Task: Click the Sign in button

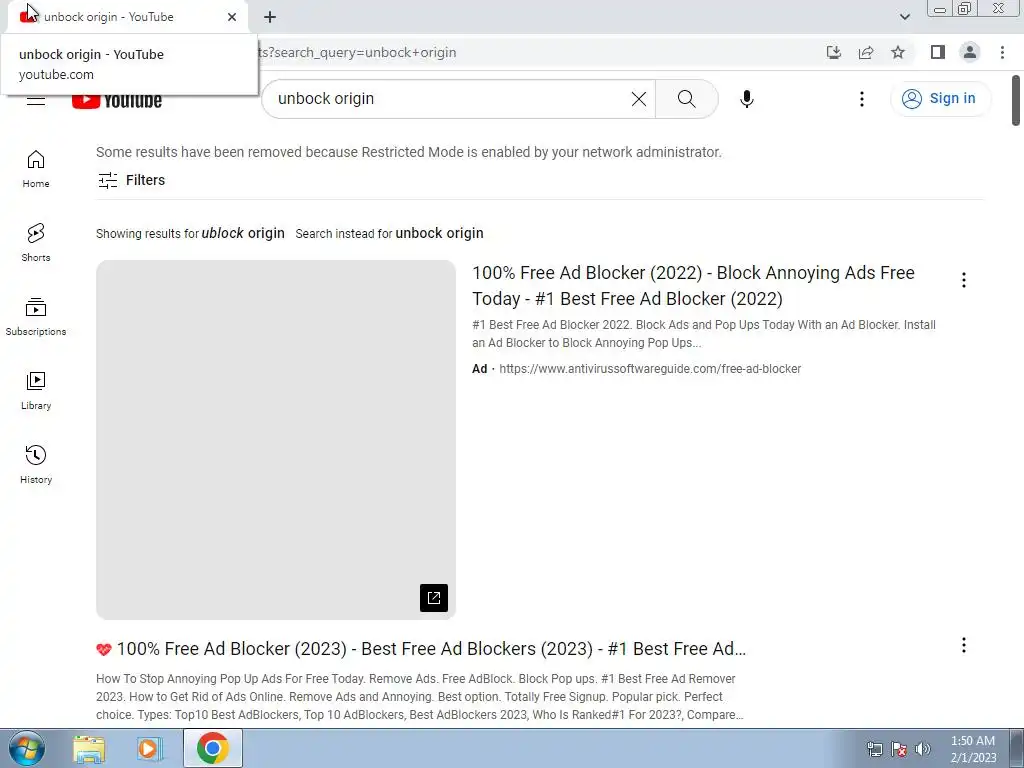Action: 940,99
